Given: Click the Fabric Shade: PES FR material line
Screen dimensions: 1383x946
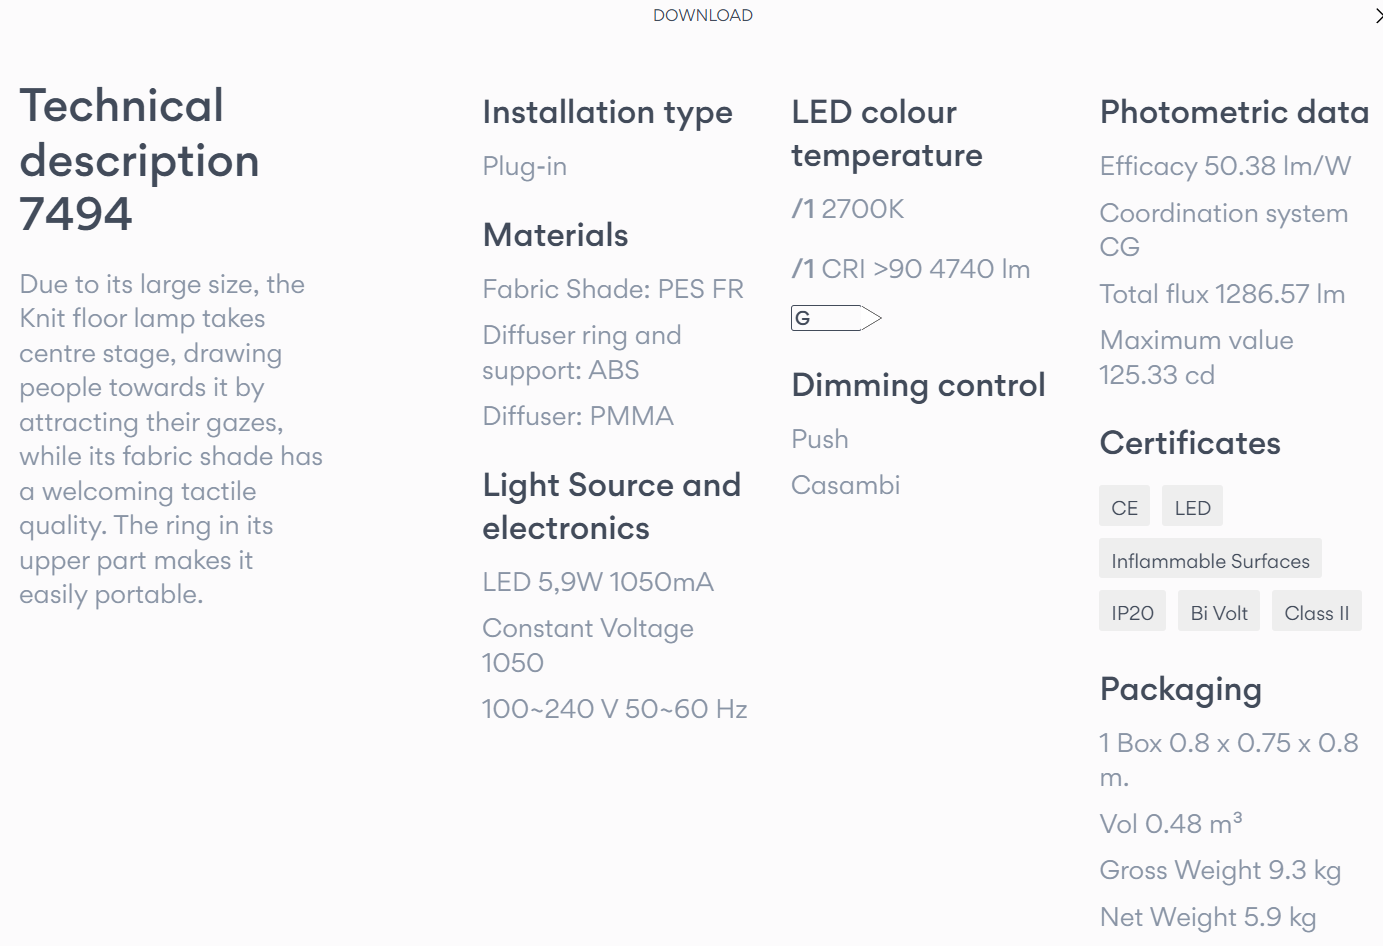Looking at the screenshot, I should click(612, 289).
